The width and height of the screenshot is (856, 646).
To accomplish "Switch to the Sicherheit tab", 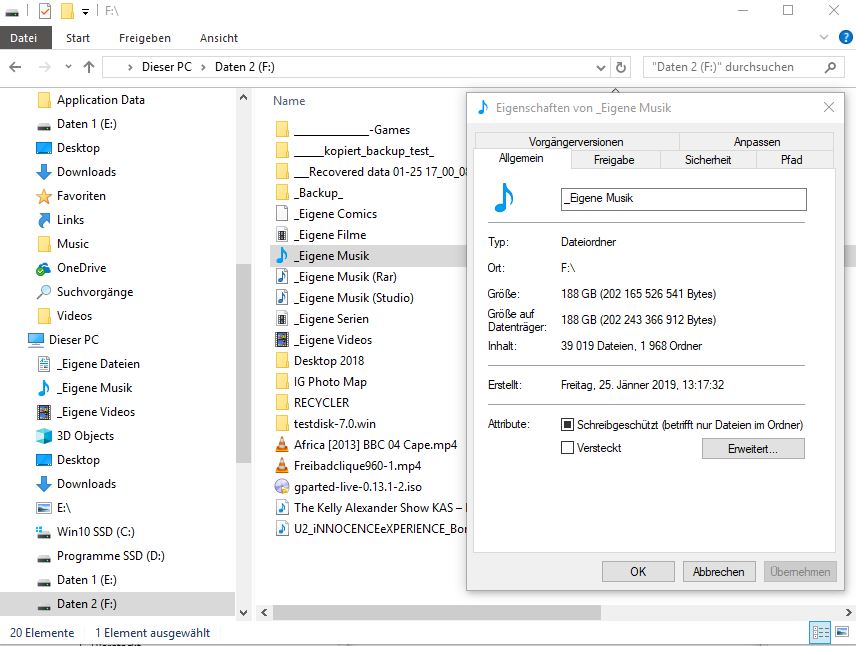I will tap(708, 160).
